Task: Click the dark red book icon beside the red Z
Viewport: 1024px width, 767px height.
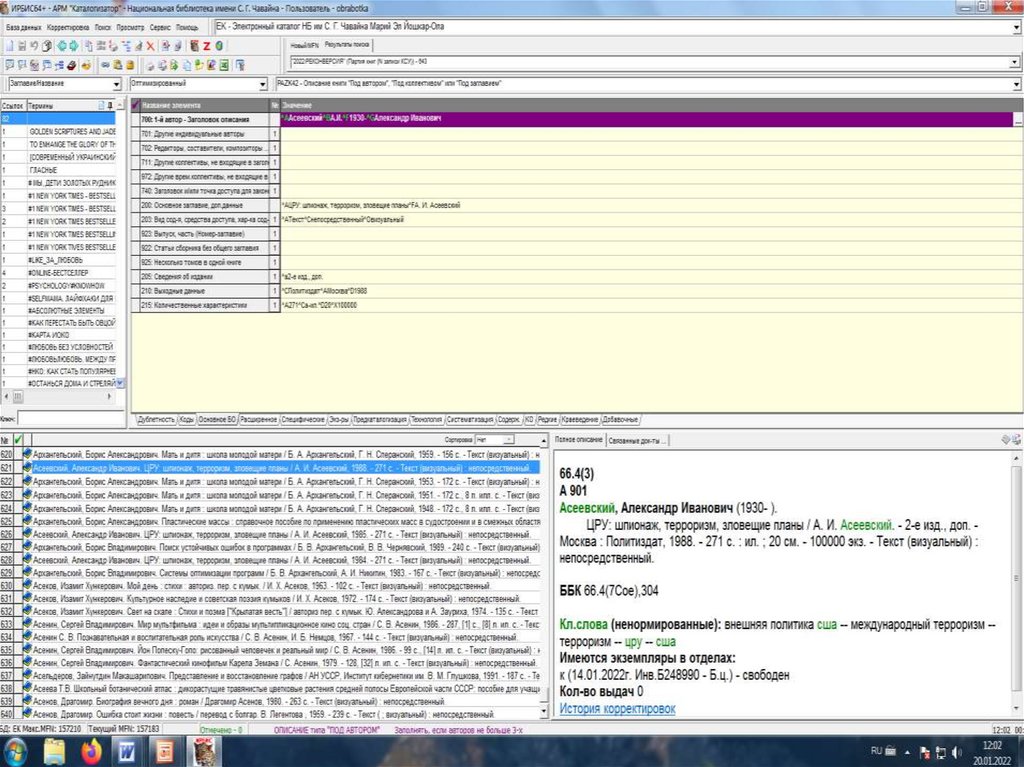Action: point(195,46)
